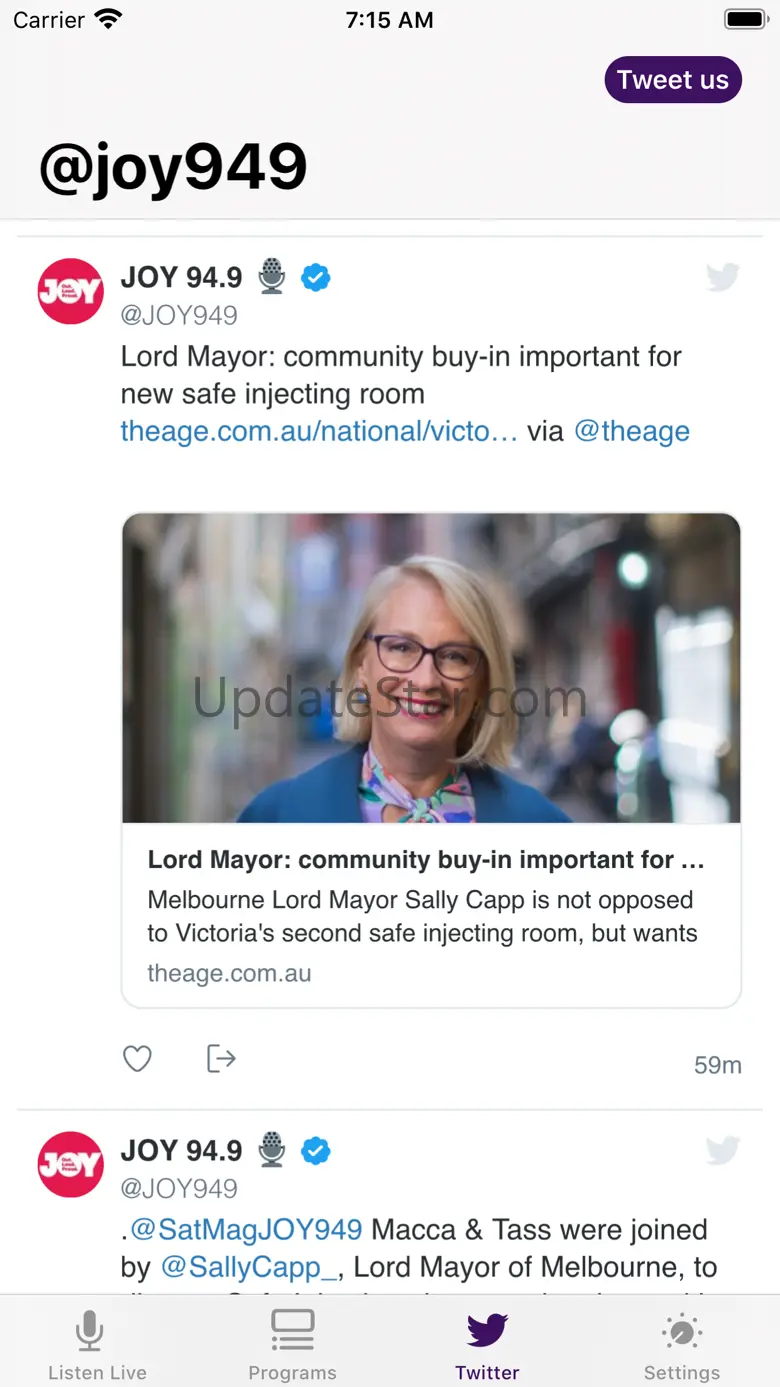Tap the @theage mention
Image resolution: width=780 pixels, height=1387 pixels.
pos(632,431)
